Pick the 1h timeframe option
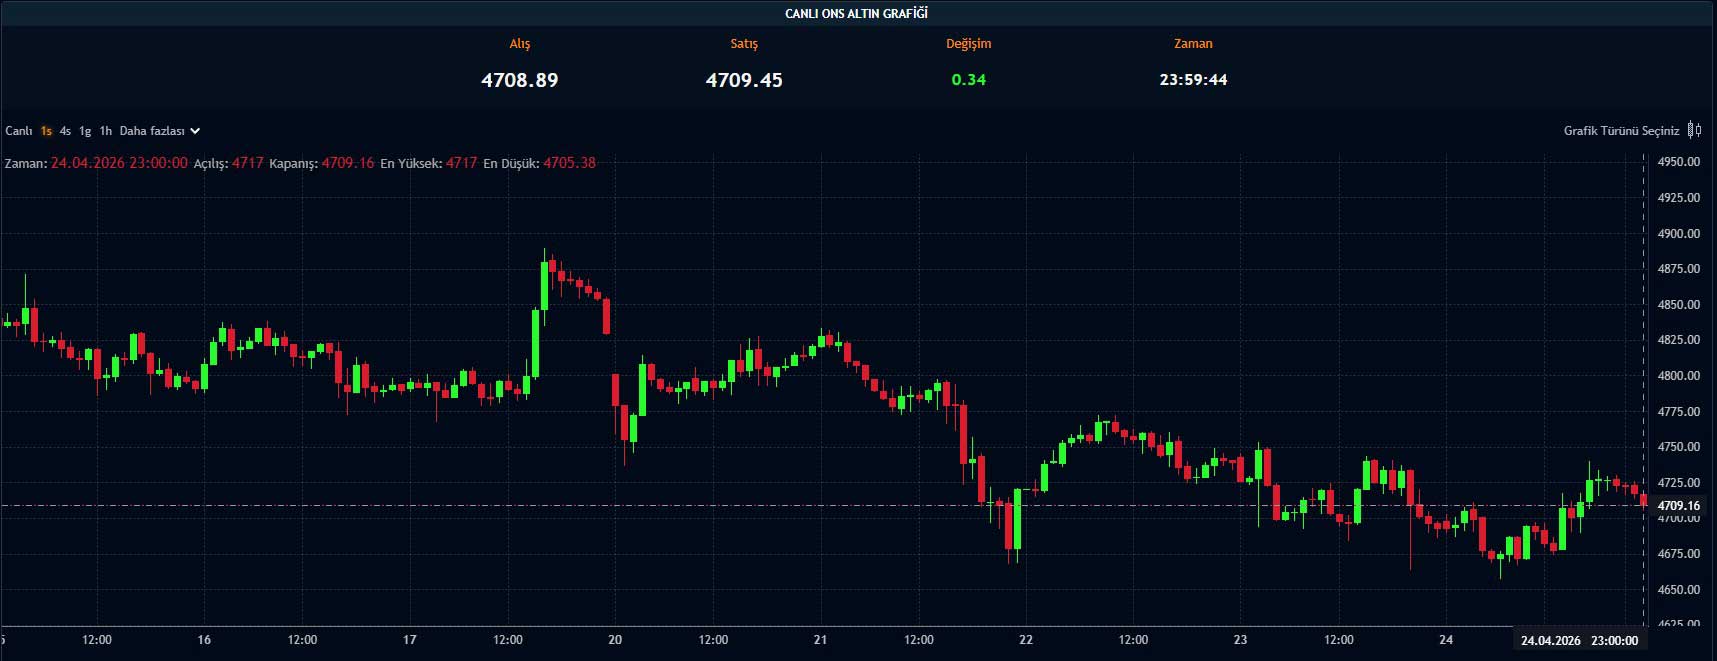 [x=105, y=131]
